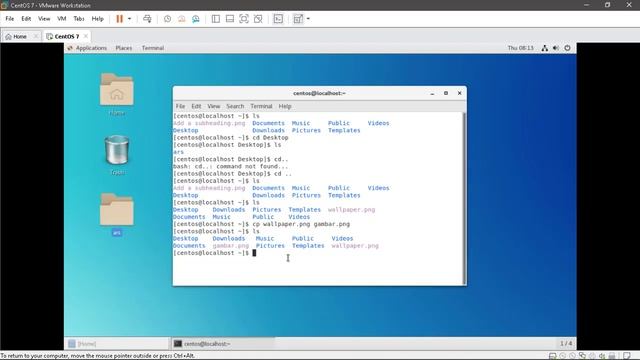Screen dimensions: 640x360
Task: Click the stretch guest display icon
Action: (298, 19)
